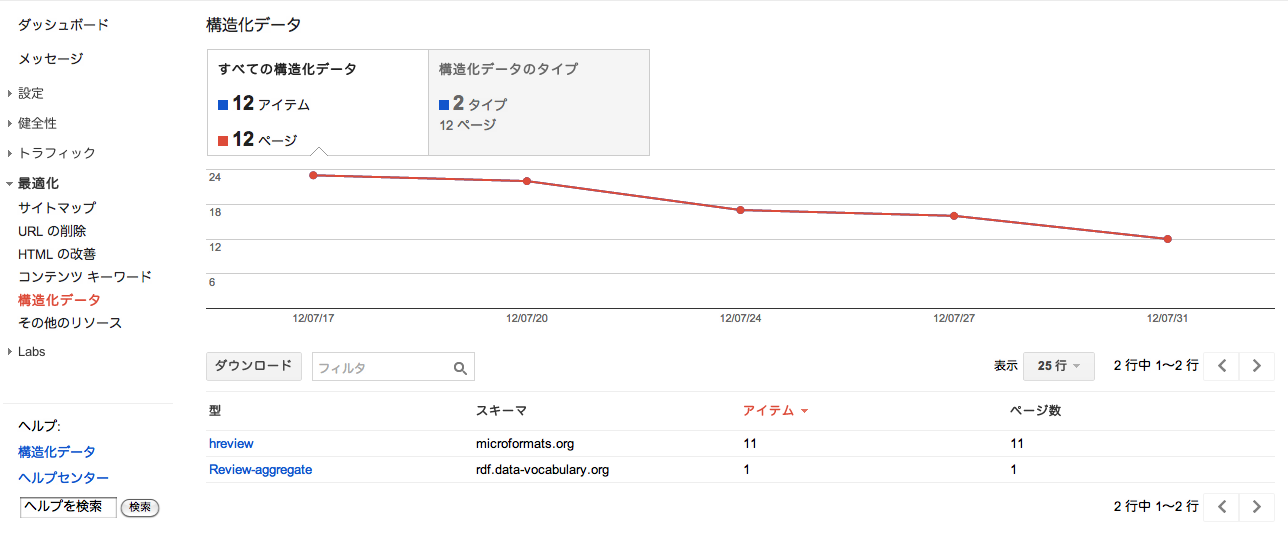
Task: Open the Review-aggregate link
Action: click(260, 469)
